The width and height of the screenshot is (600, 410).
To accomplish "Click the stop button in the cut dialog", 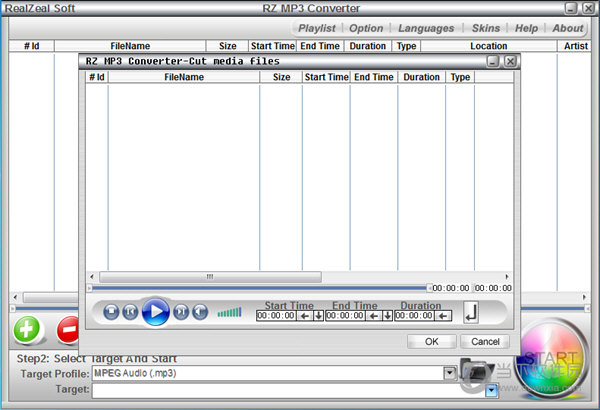I will (x=111, y=312).
